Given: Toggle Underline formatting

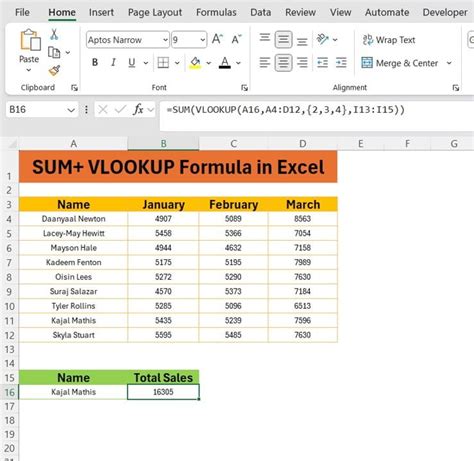Looking at the screenshot, I should coord(132,62).
